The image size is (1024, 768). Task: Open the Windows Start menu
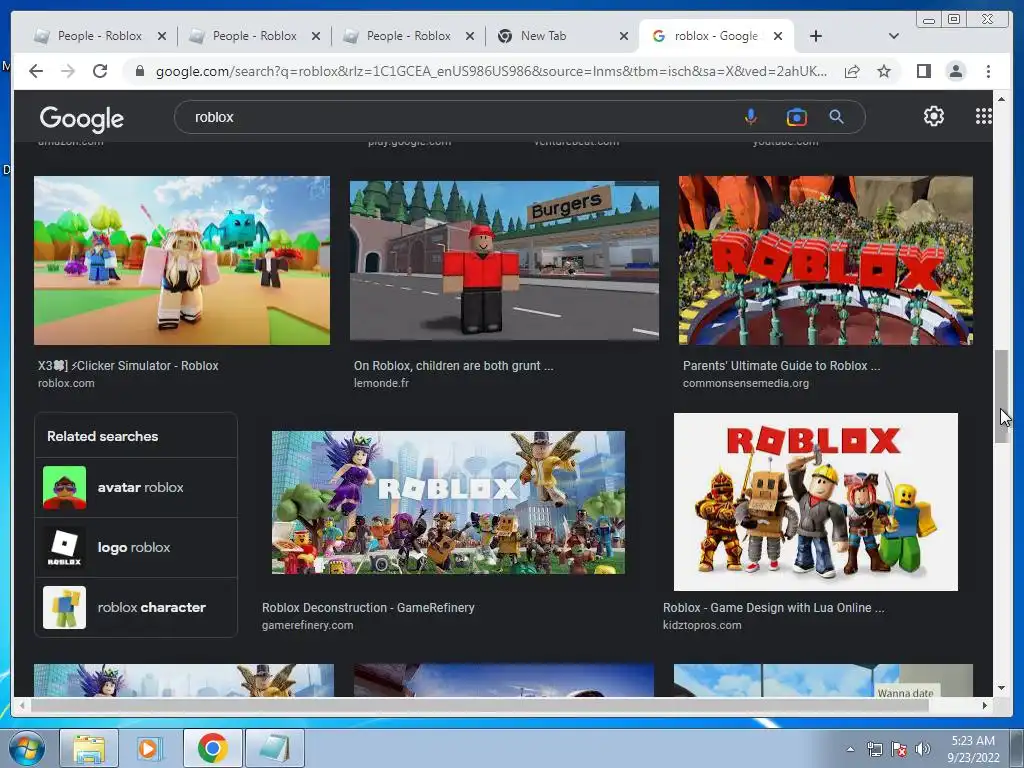click(x=26, y=748)
